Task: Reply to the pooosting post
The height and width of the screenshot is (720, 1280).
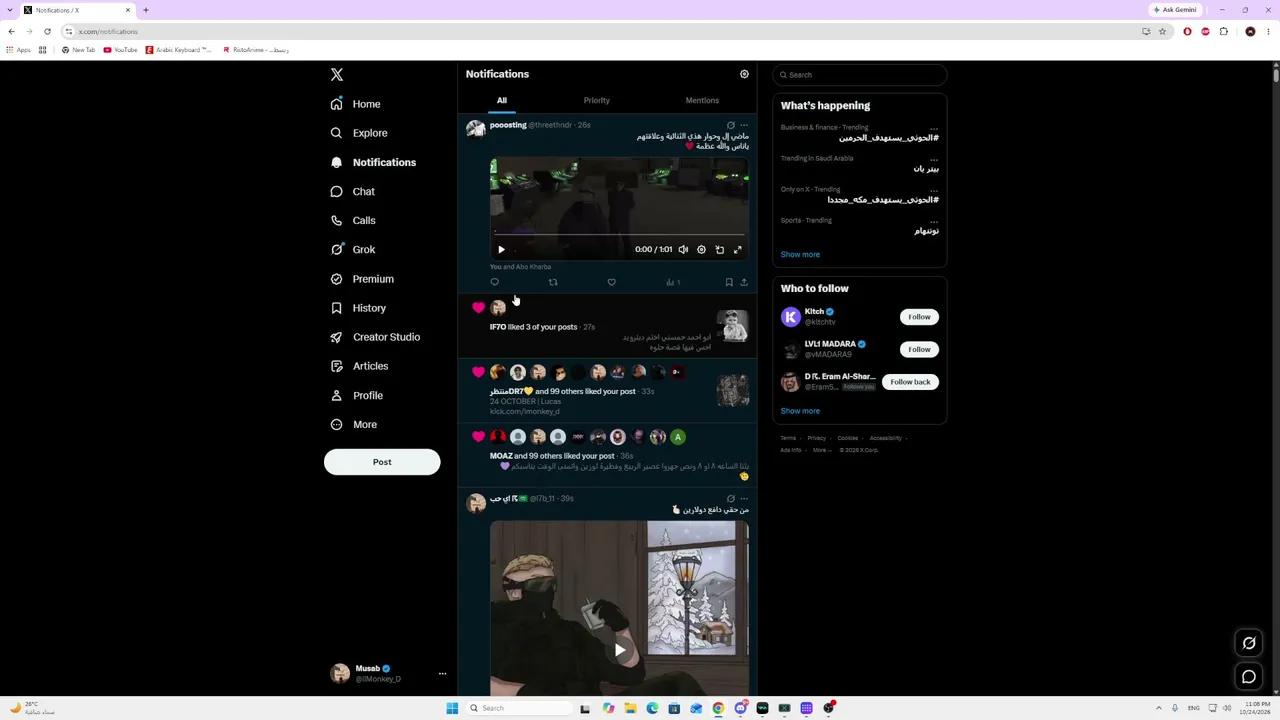Action: [x=494, y=282]
